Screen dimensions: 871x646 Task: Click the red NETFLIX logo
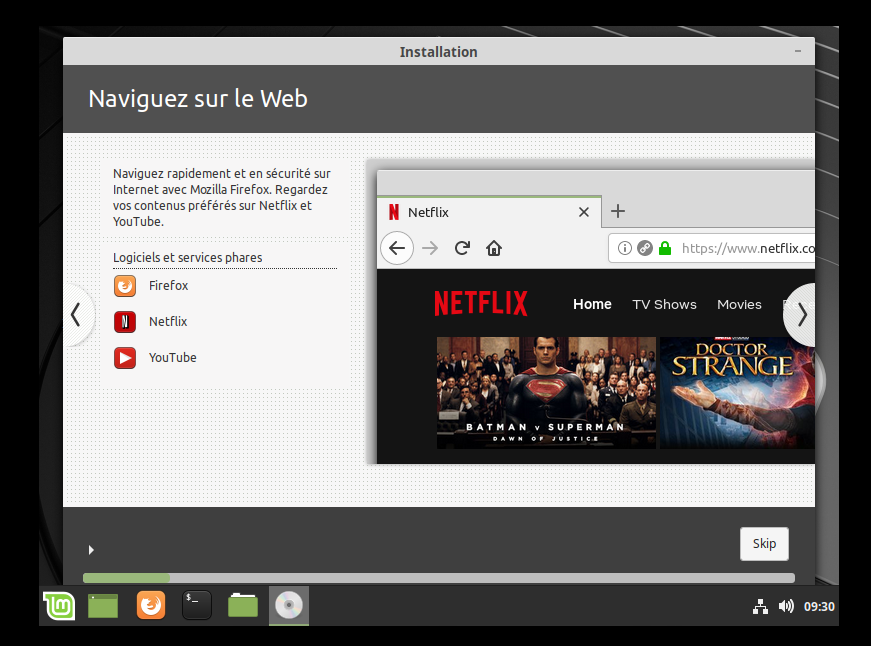[481, 303]
